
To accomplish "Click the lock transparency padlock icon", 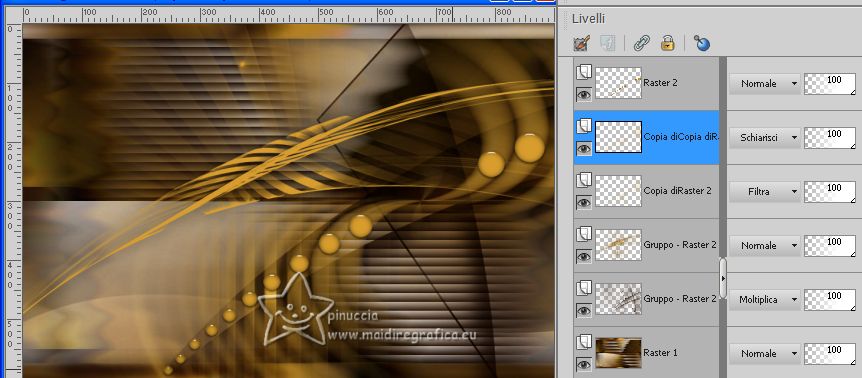I will point(667,43).
